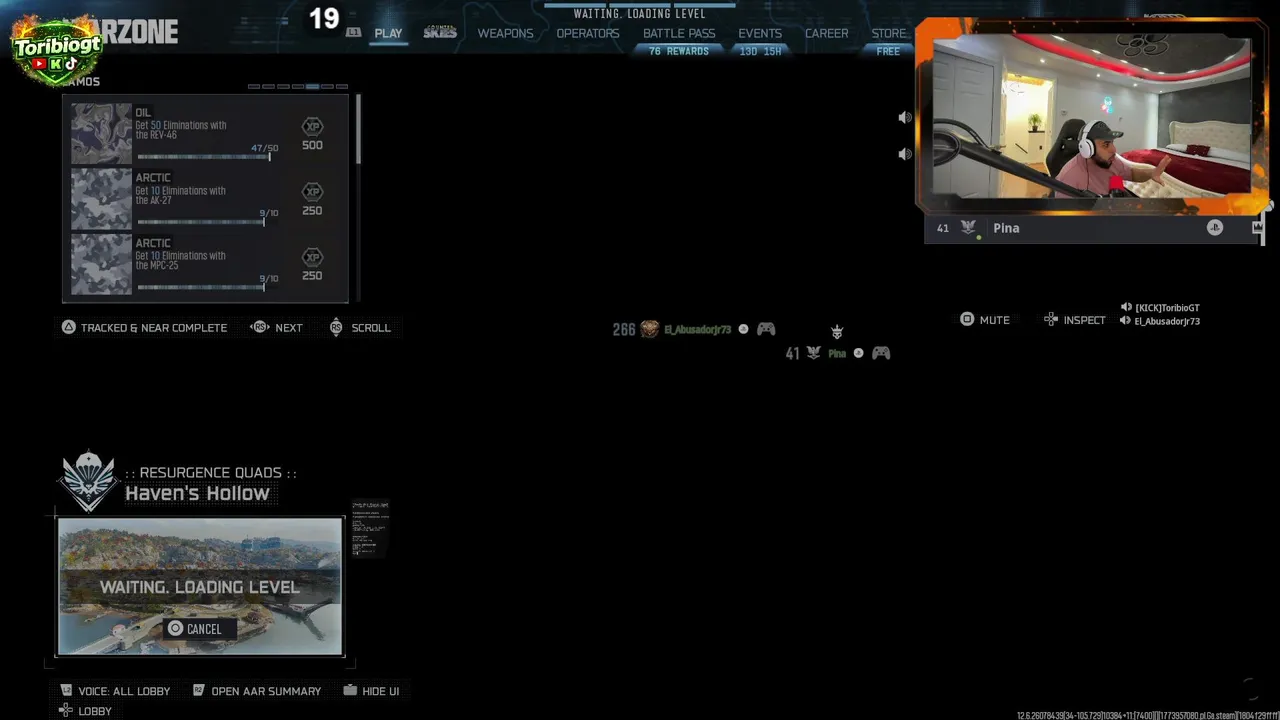Click the XP icon on the AK-27 challenge
1280x720 pixels.
(312, 192)
